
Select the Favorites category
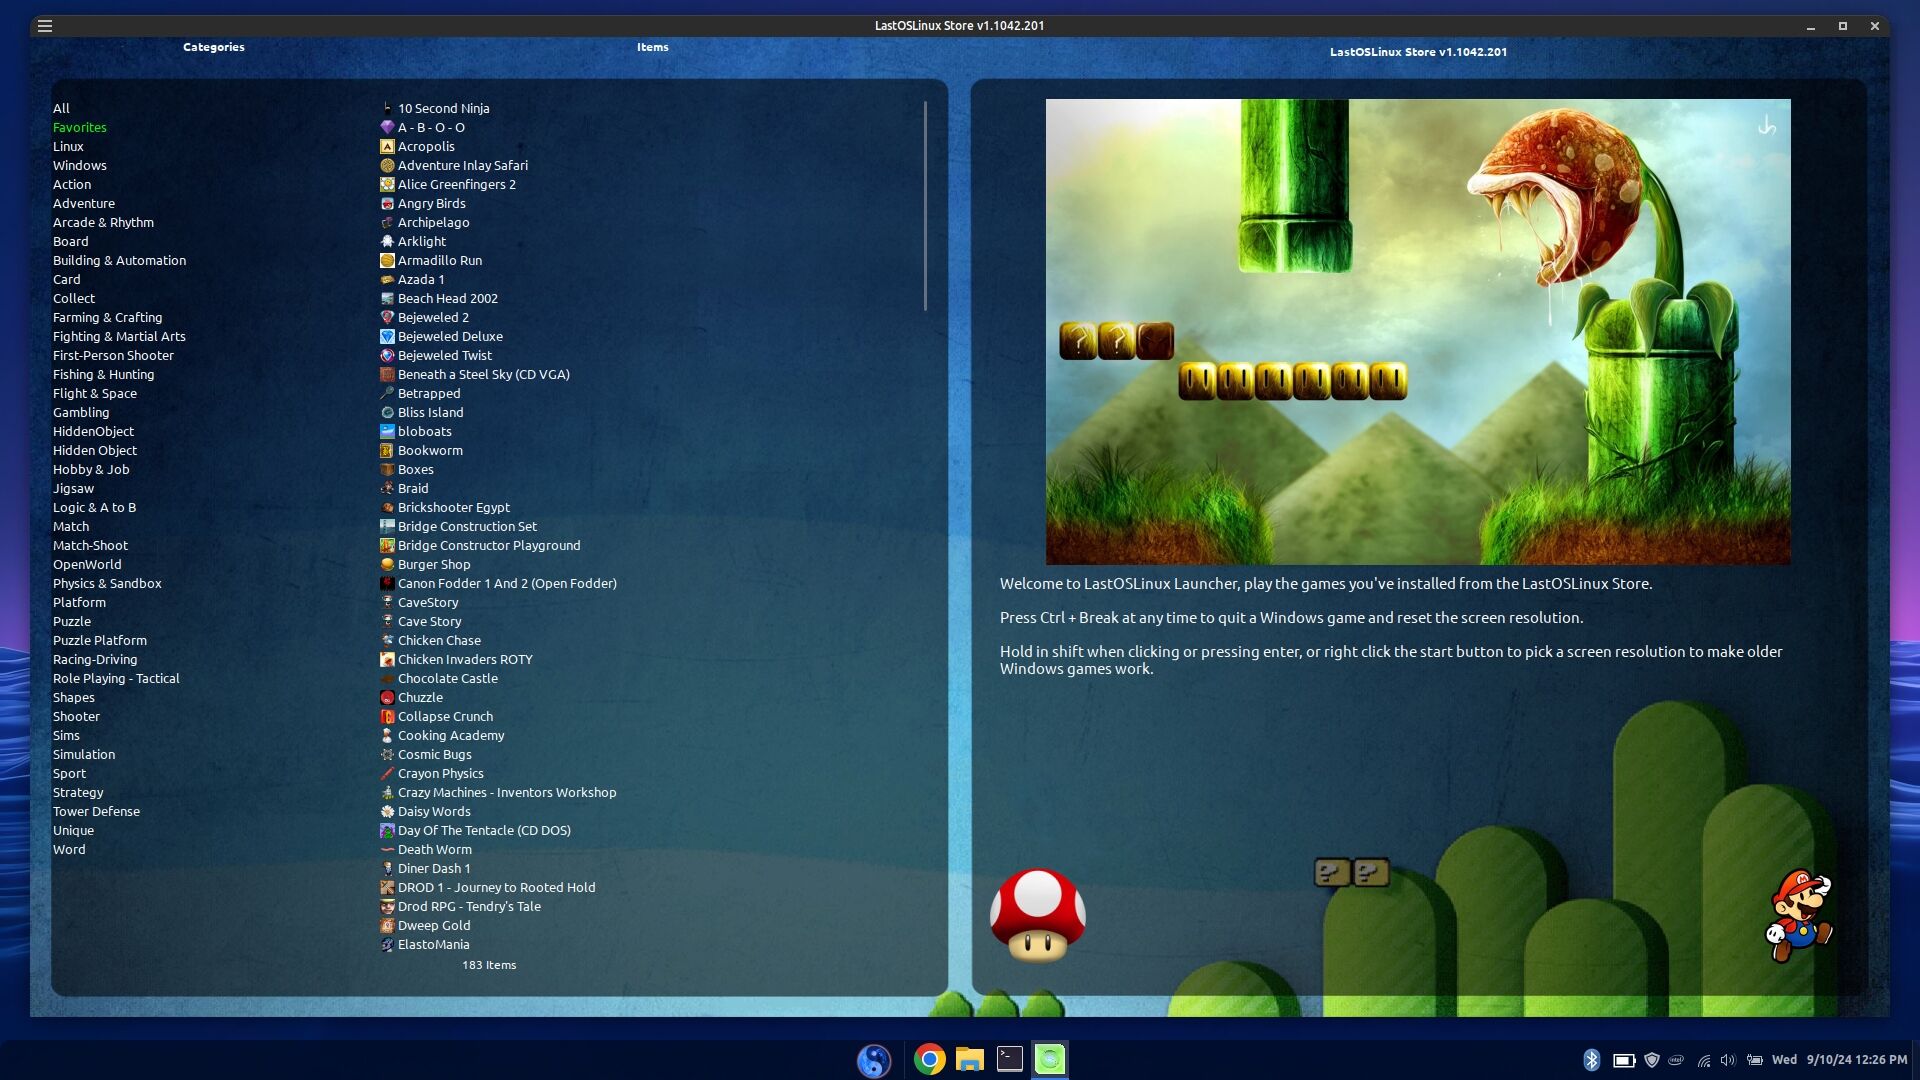(x=80, y=128)
